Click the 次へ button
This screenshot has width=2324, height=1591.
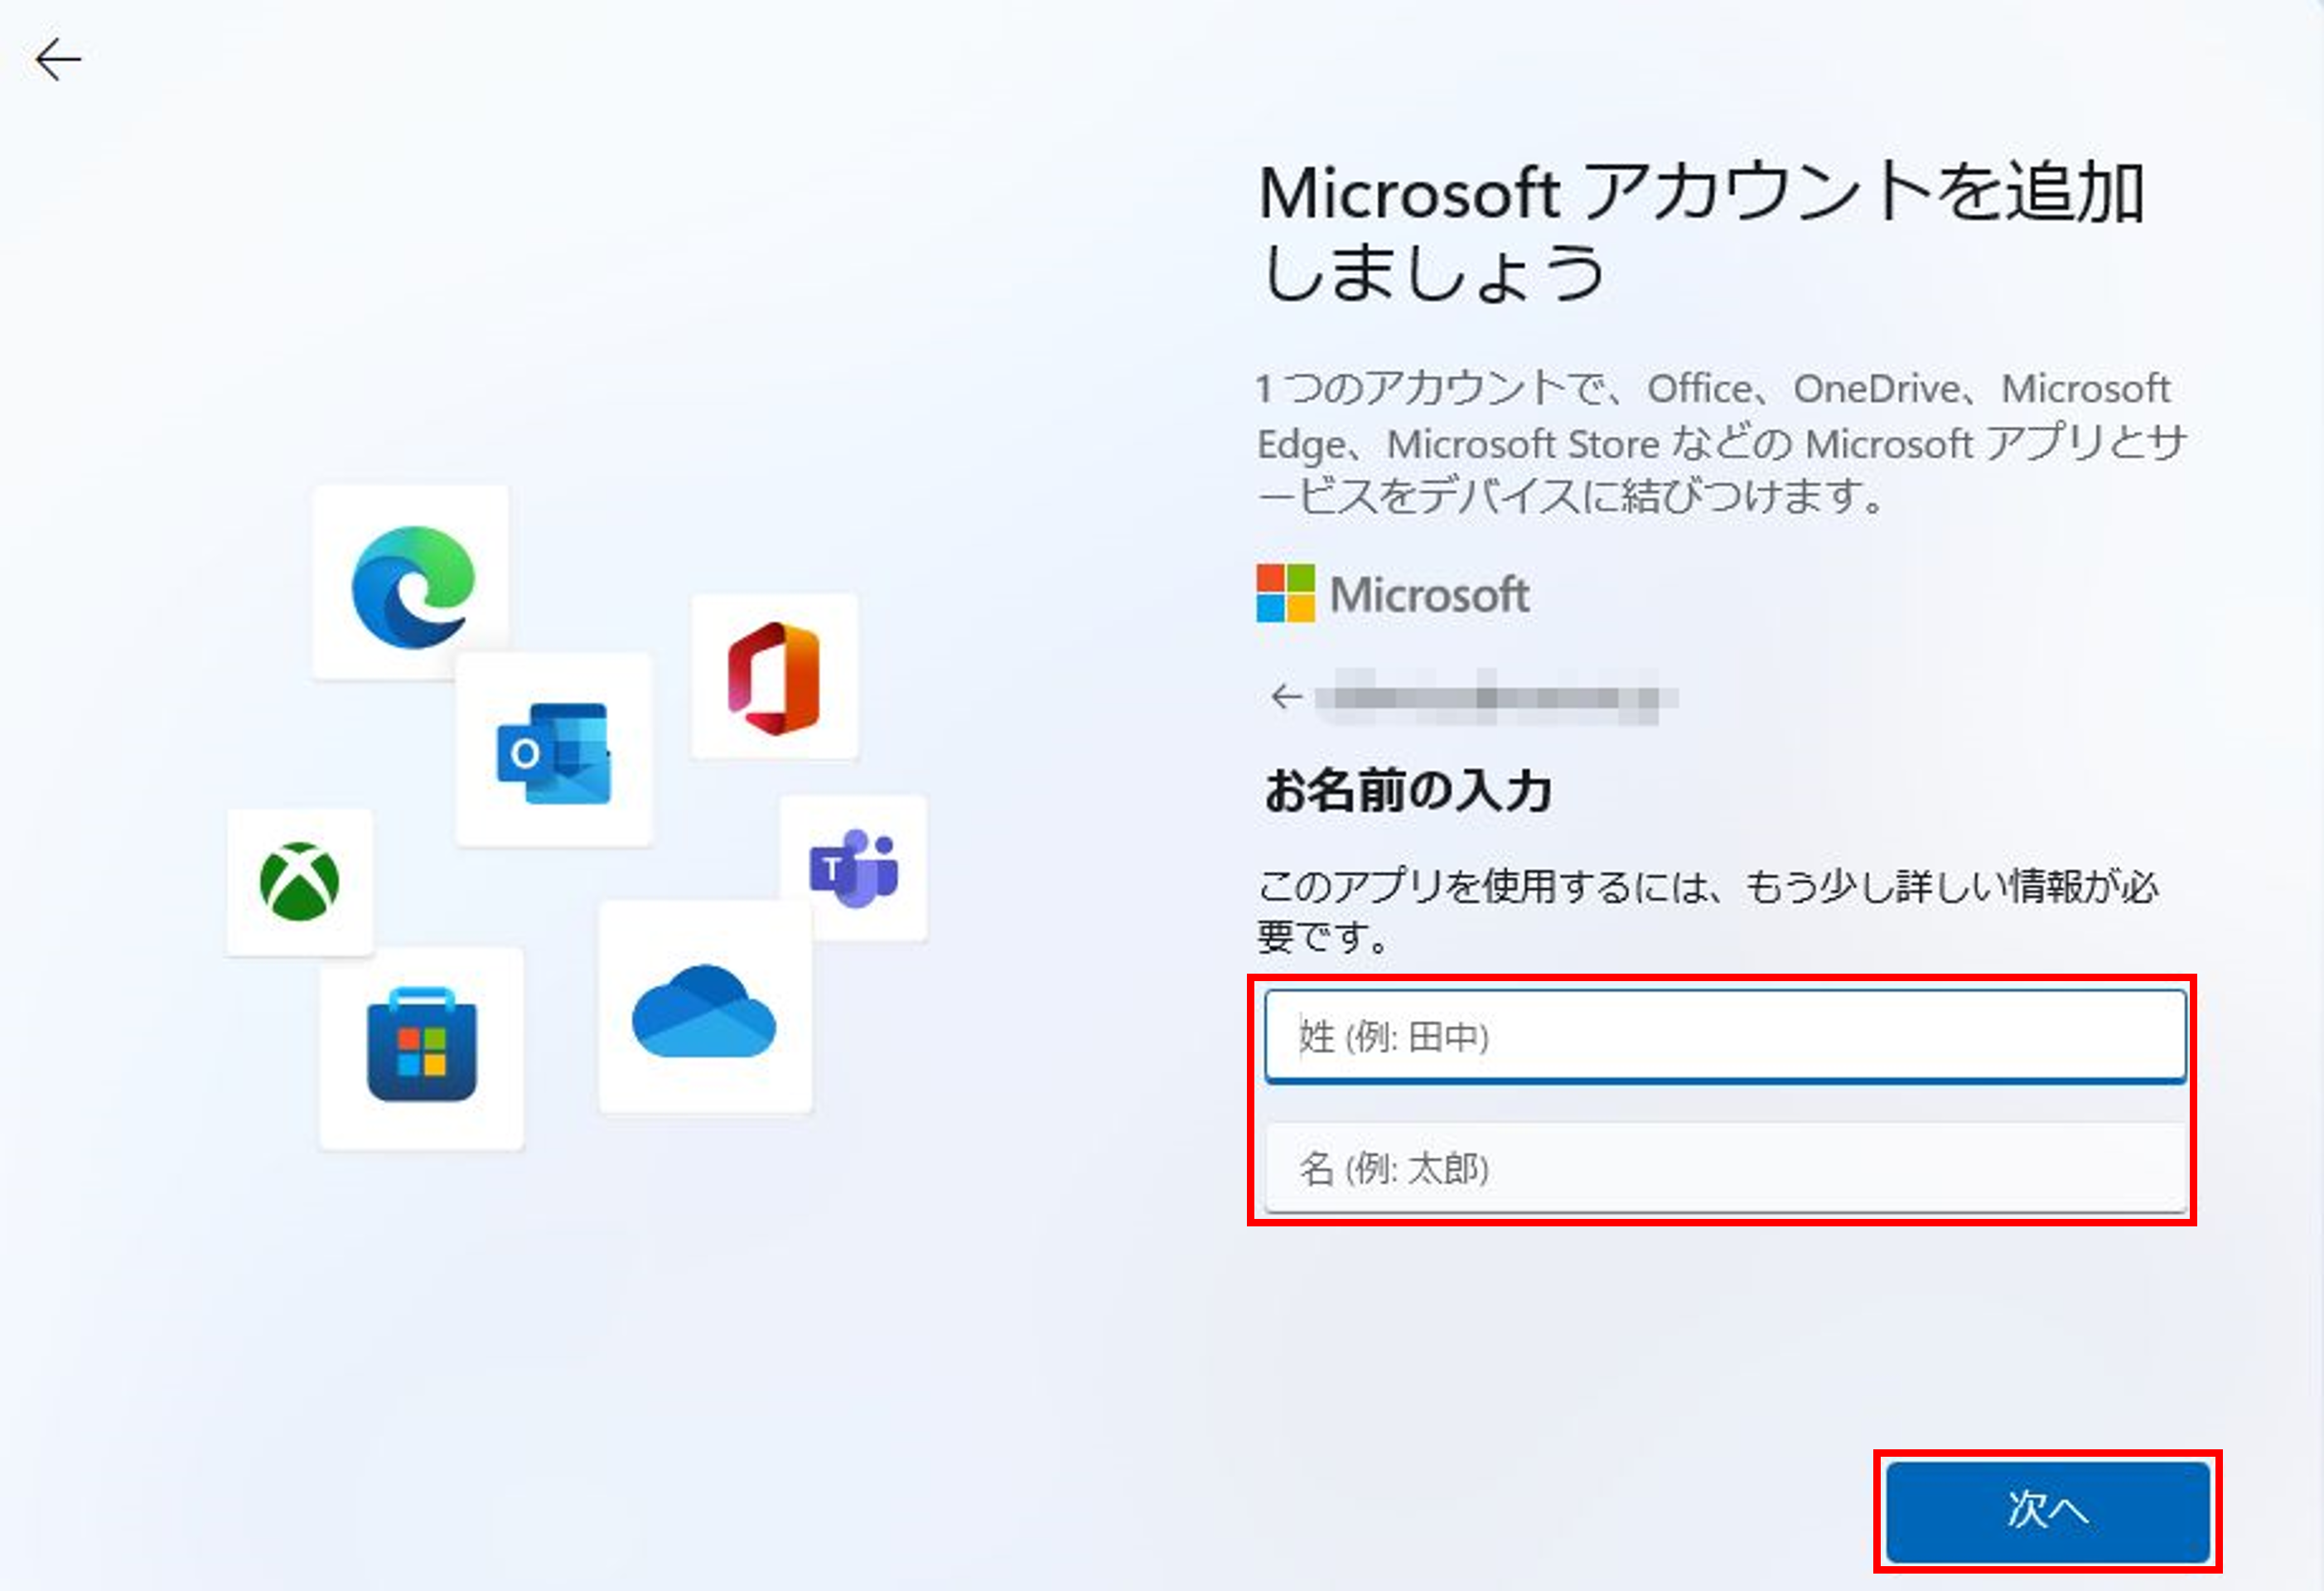click(2047, 1510)
